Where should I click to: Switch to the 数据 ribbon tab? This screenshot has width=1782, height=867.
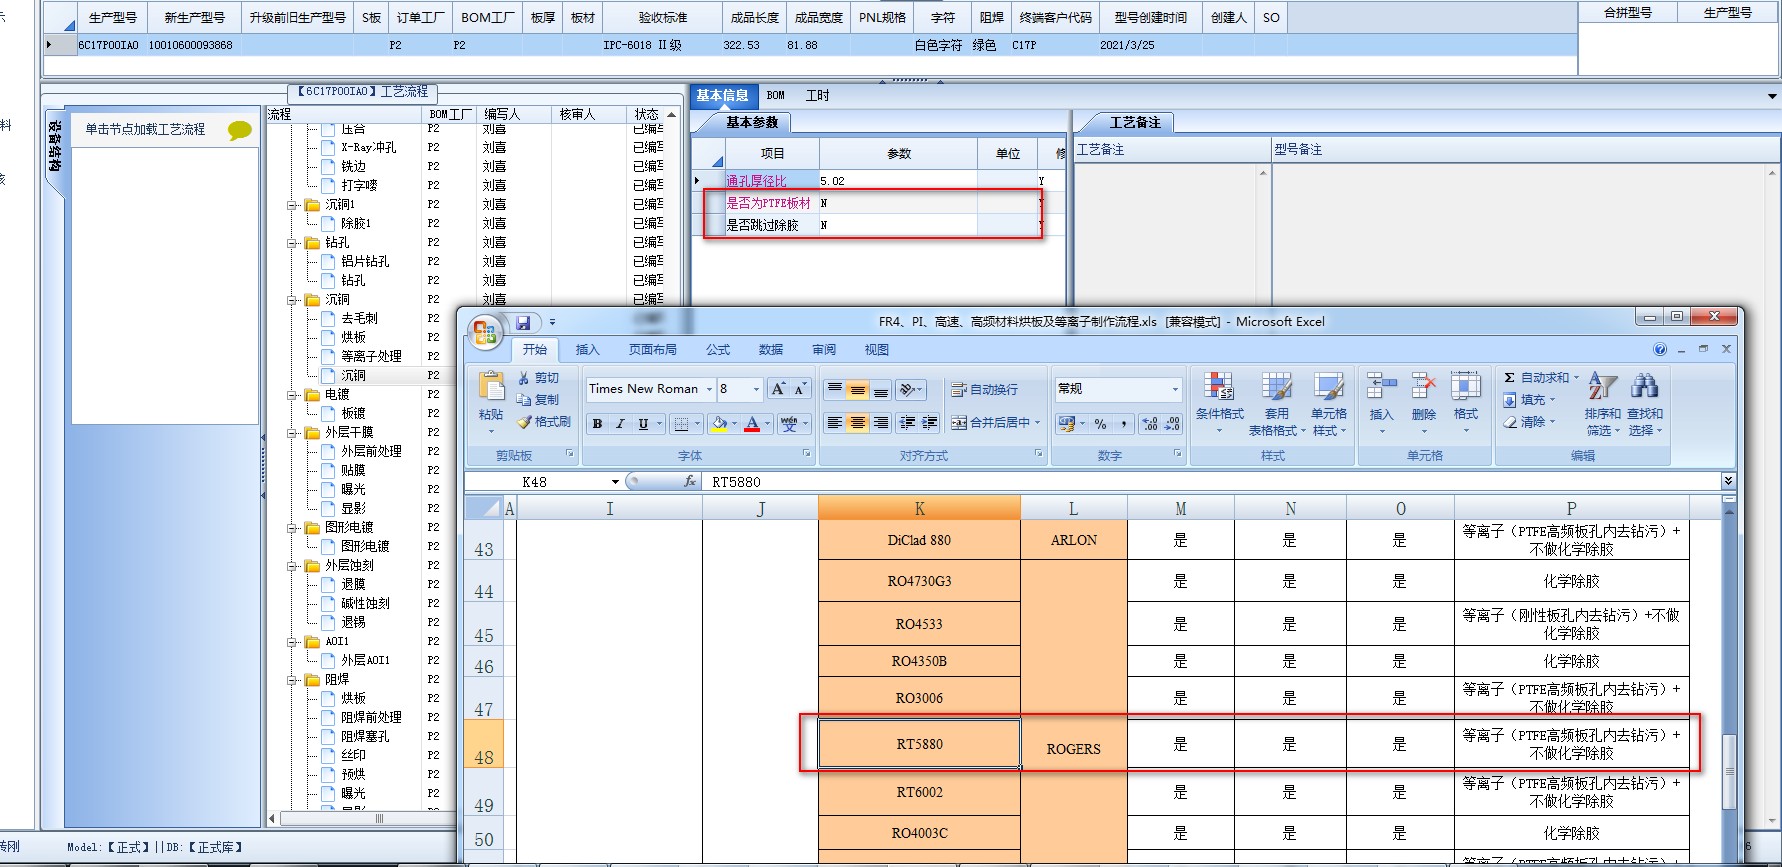(x=771, y=350)
